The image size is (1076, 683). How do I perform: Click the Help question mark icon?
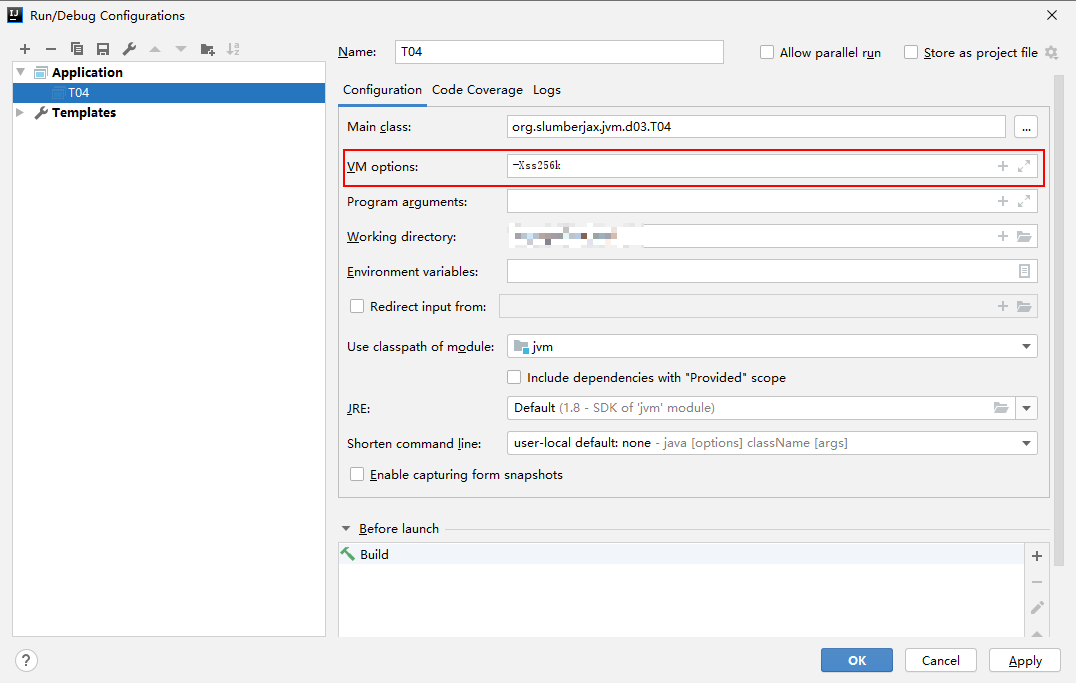point(27,660)
